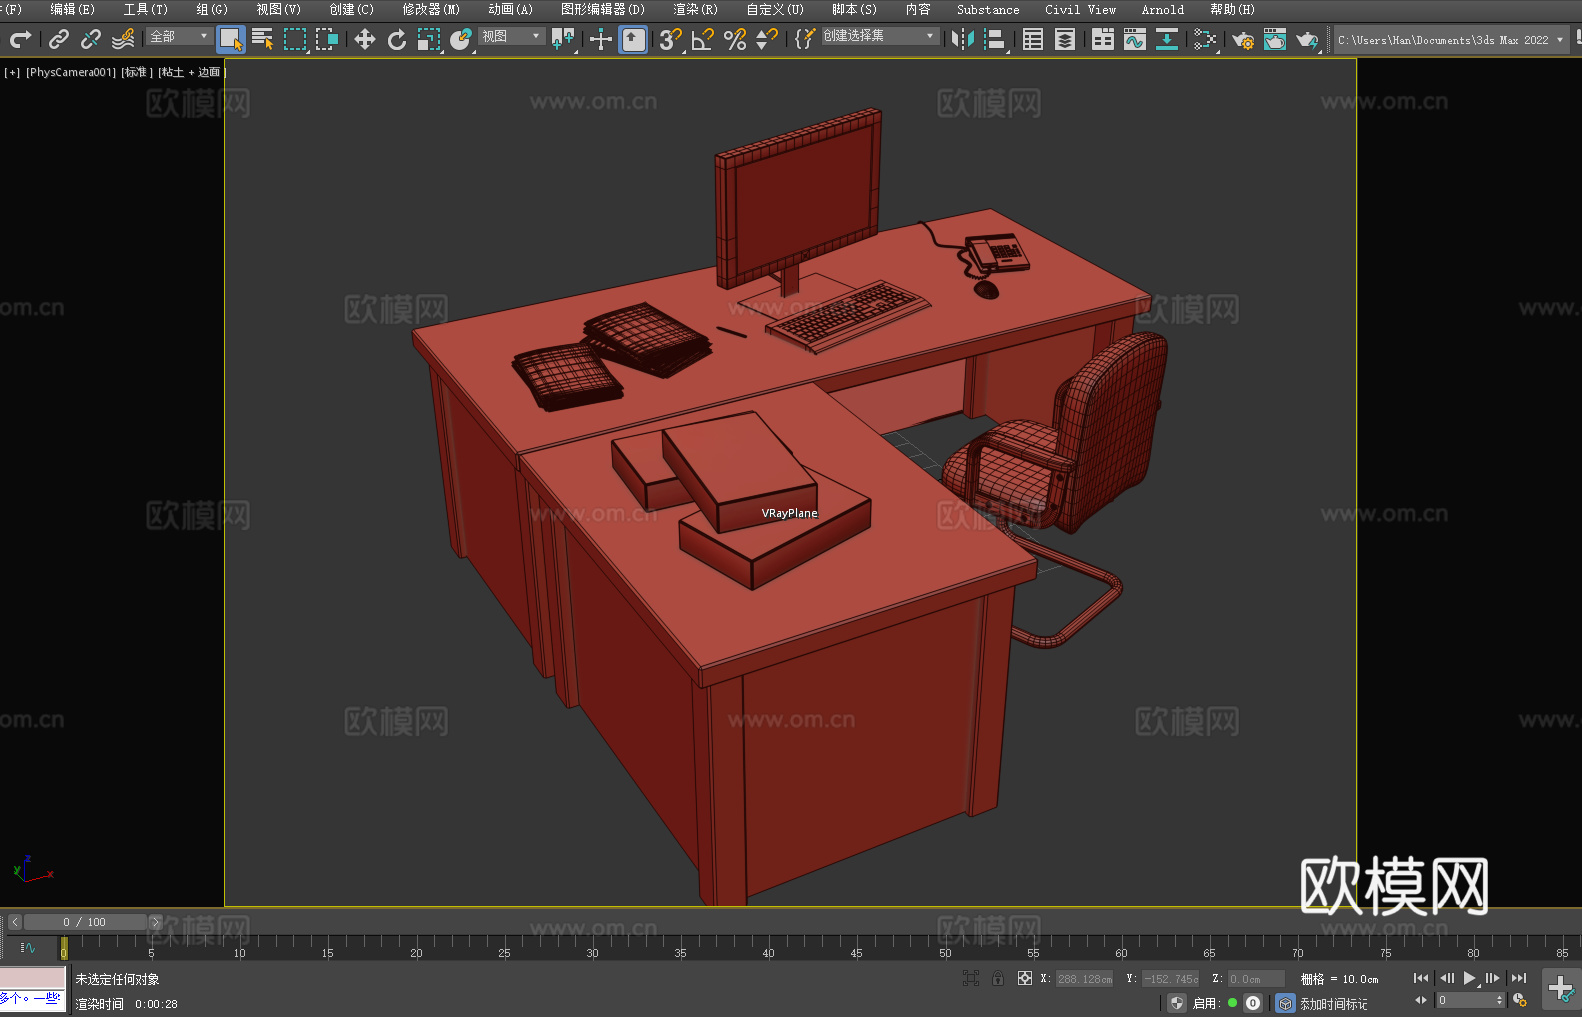Open 编辑(E) menu
This screenshot has width=1582, height=1017.
[x=72, y=9]
